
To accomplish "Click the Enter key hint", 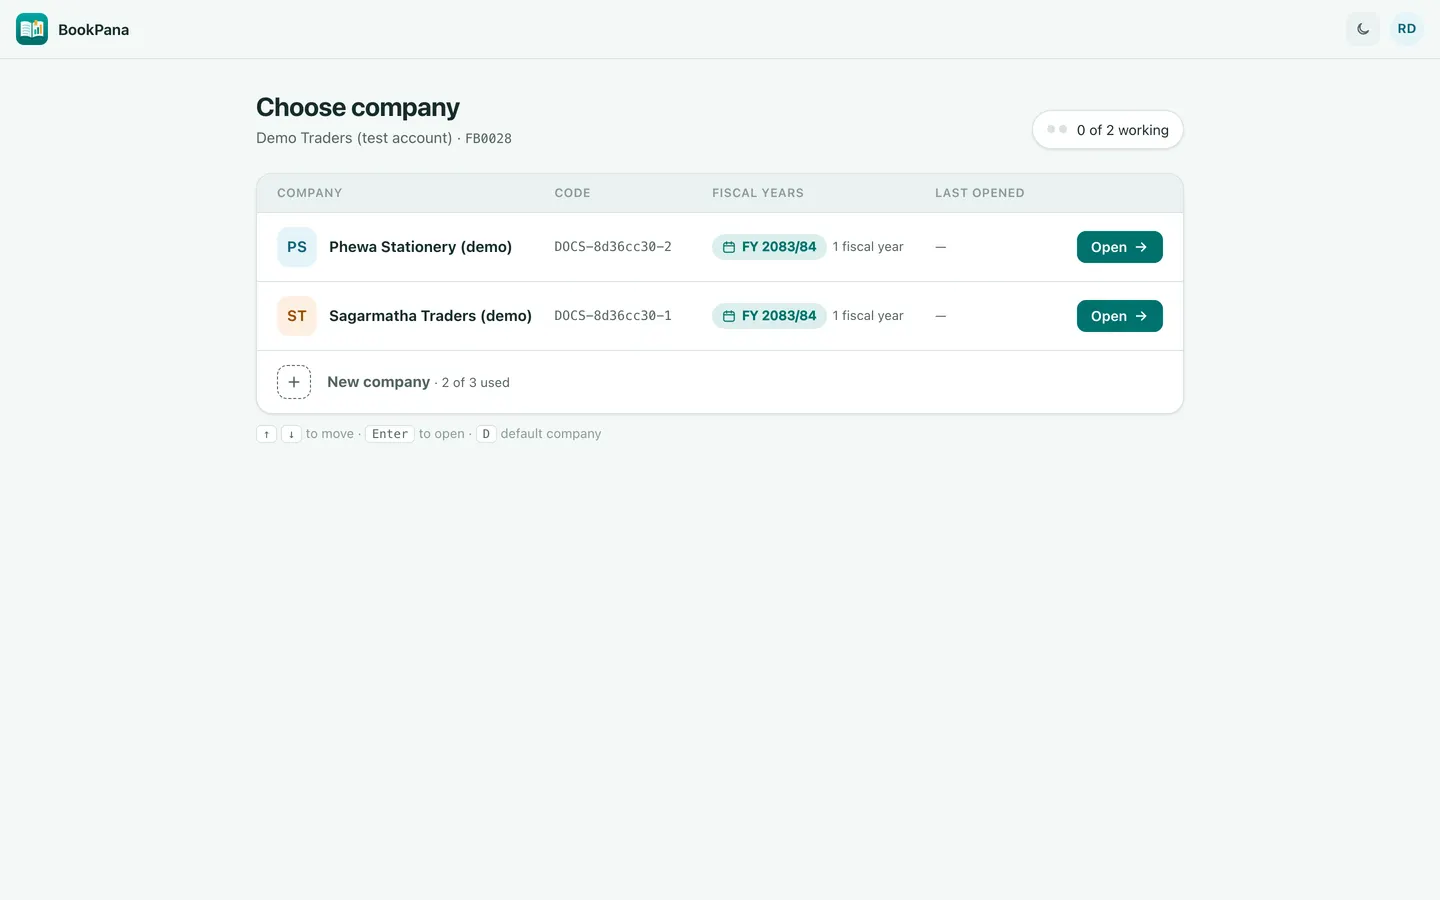I will coord(390,434).
